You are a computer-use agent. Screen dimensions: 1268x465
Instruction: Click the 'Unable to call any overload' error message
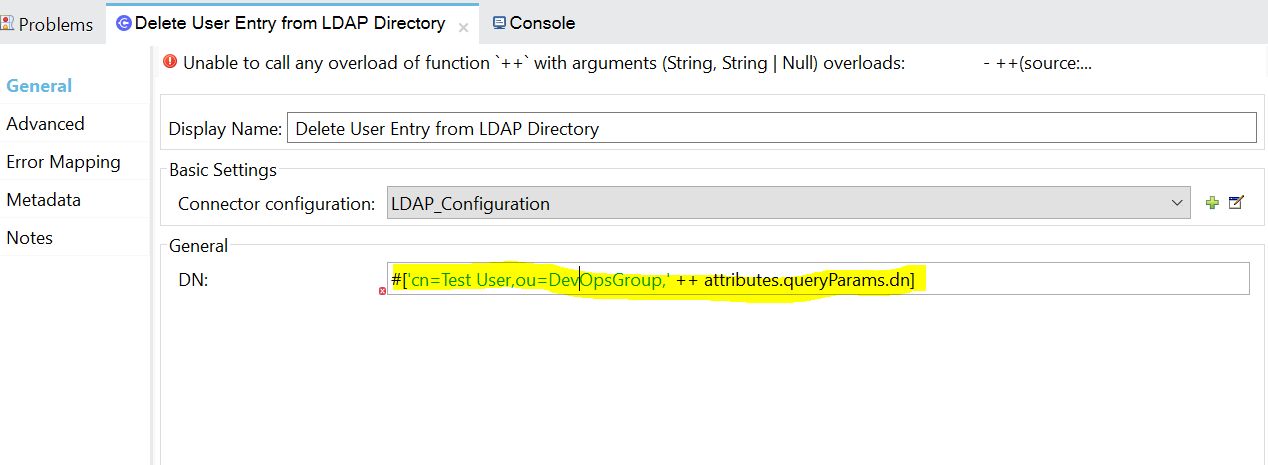(x=543, y=62)
